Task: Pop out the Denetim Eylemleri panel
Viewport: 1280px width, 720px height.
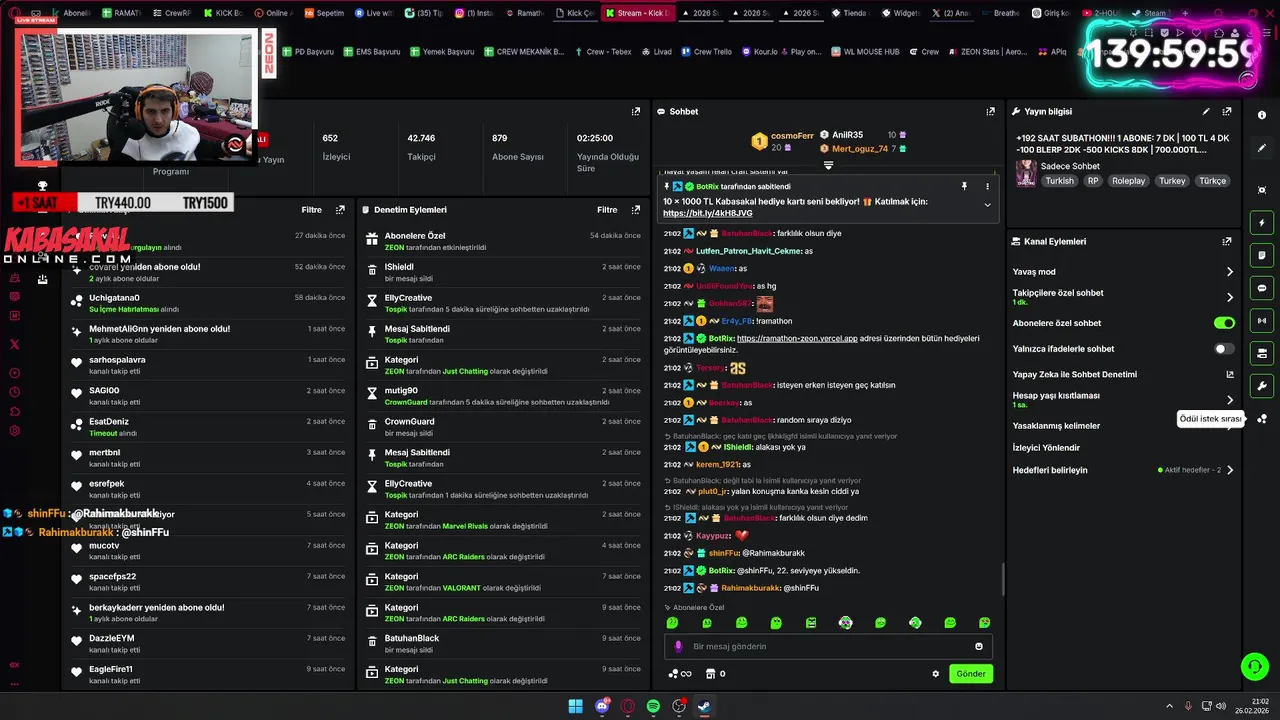Action: point(635,210)
